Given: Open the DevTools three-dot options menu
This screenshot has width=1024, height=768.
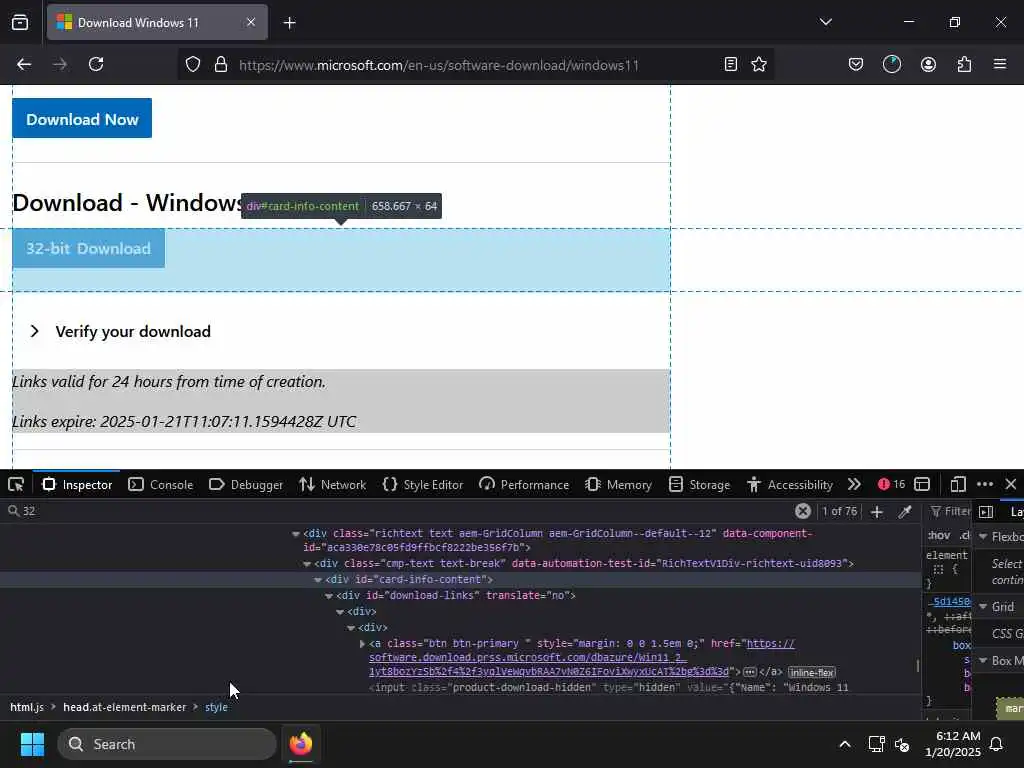Looking at the screenshot, I should coord(985,485).
